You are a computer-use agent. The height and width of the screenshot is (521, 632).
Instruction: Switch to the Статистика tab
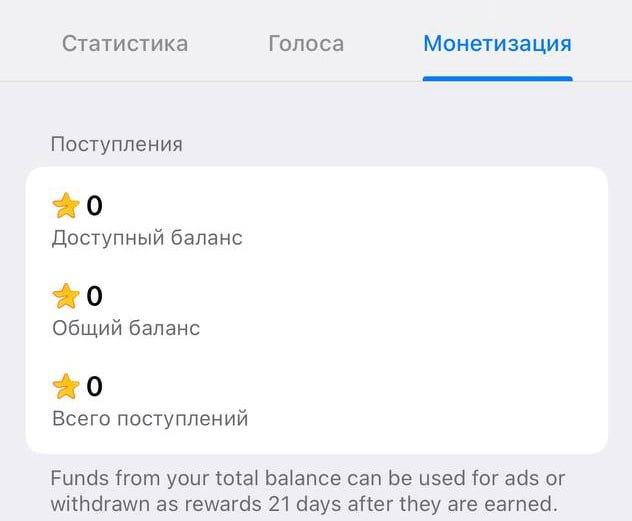click(125, 44)
